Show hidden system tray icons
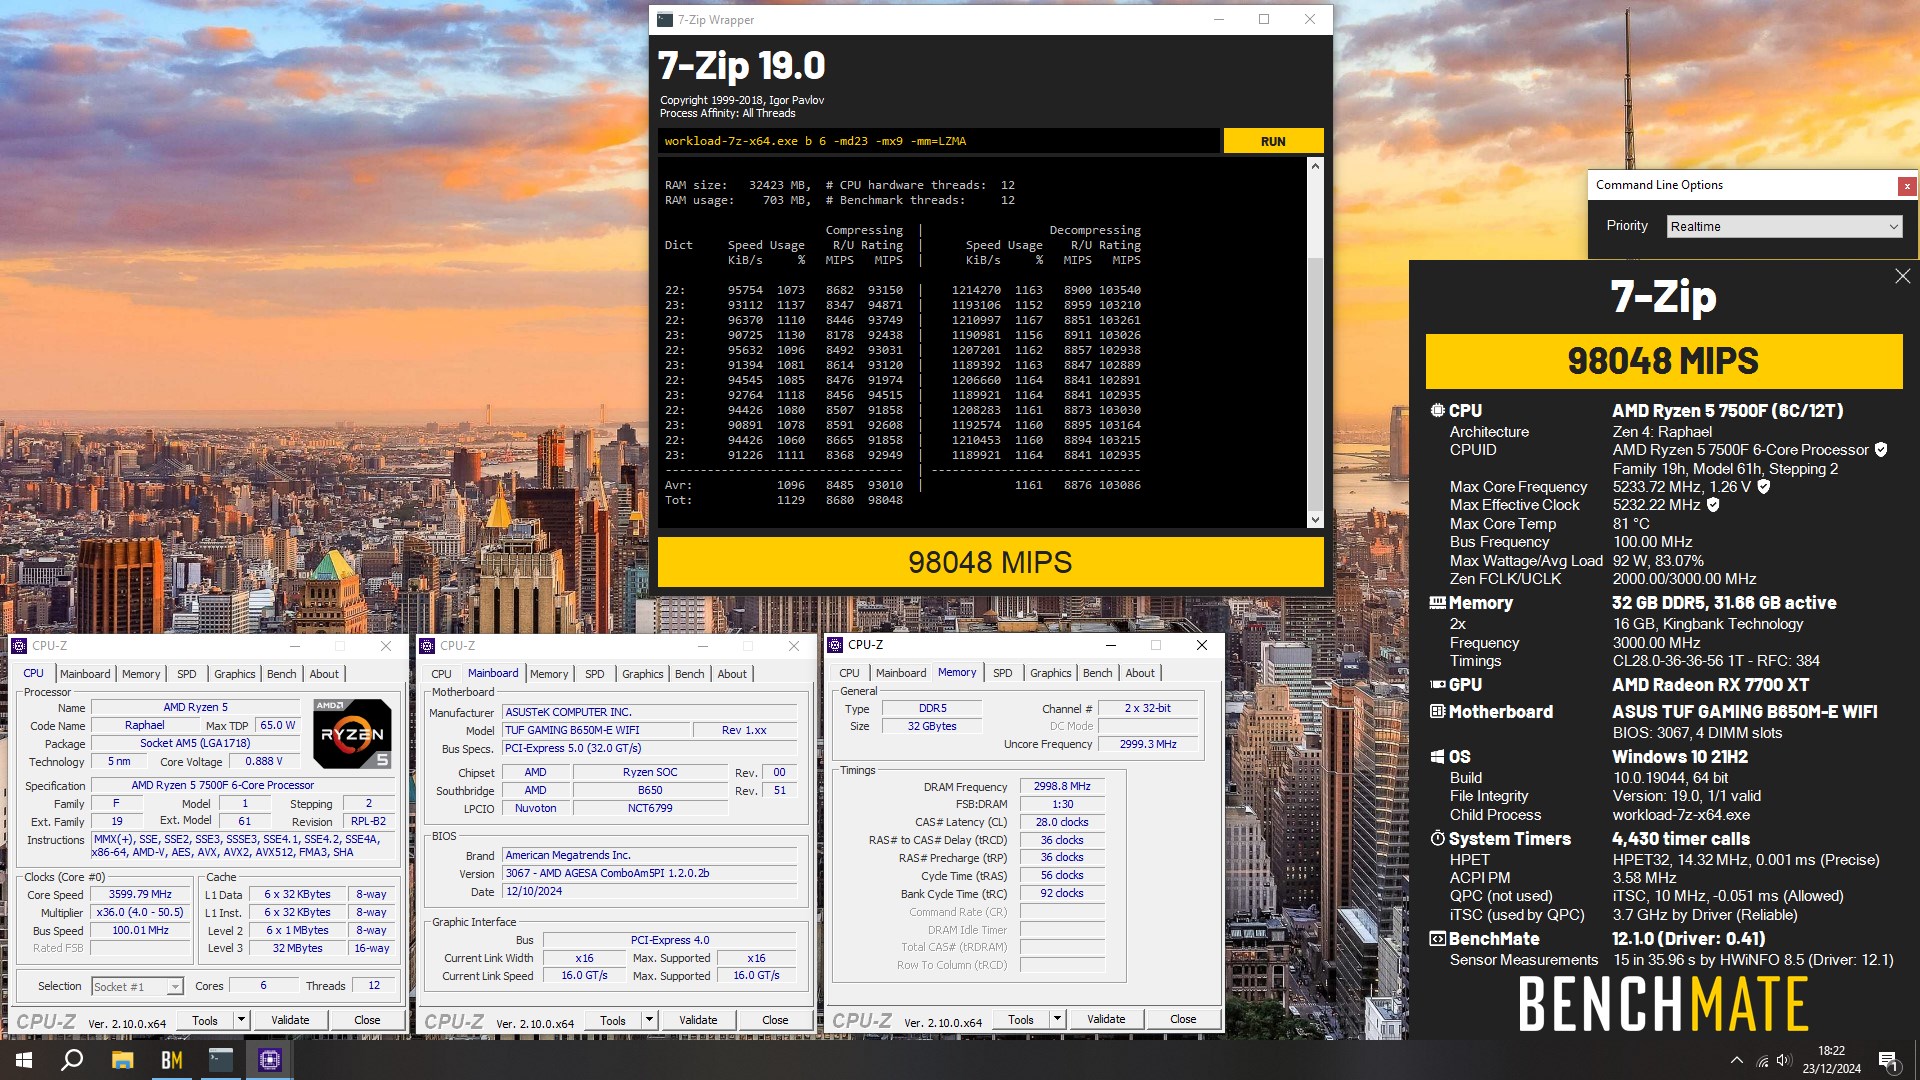This screenshot has height=1080, width=1920. pyautogui.click(x=1736, y=1060)
